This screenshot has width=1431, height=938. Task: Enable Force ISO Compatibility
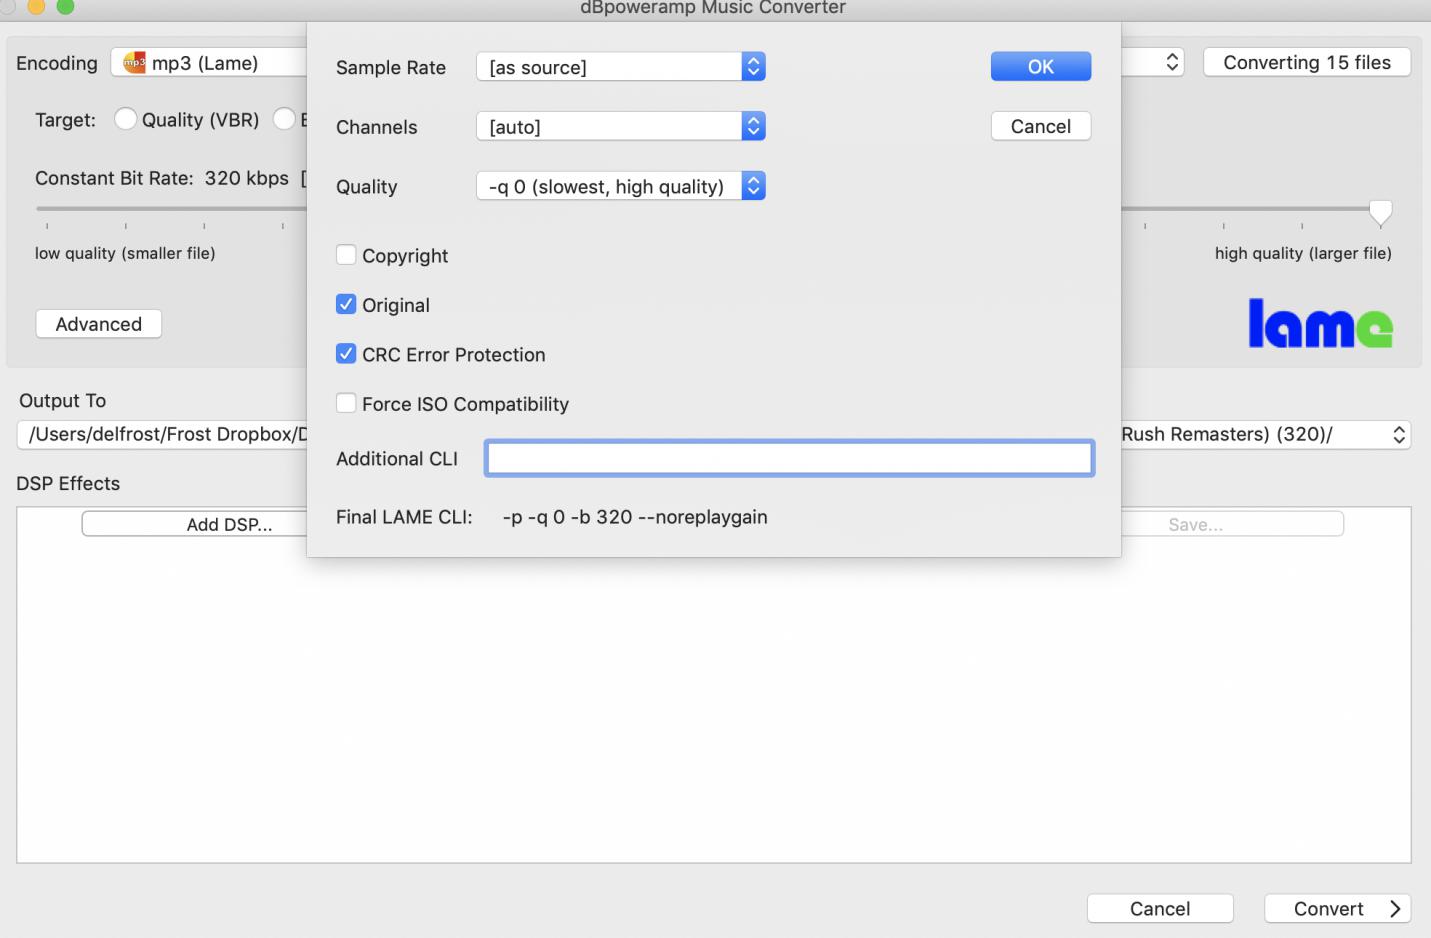click(346, 403)
